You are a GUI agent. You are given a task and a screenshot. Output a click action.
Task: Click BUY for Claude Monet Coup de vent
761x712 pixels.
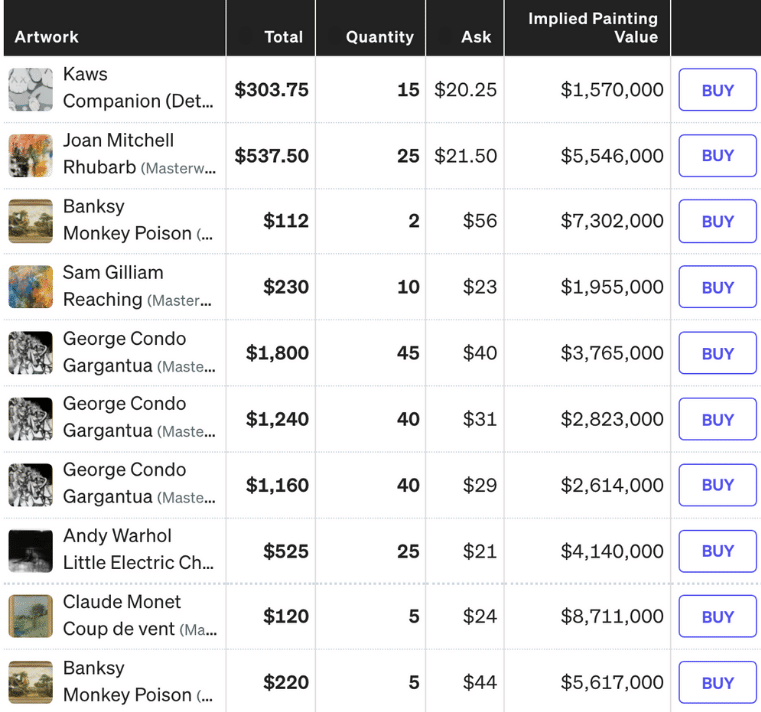(x=717, y=617)
